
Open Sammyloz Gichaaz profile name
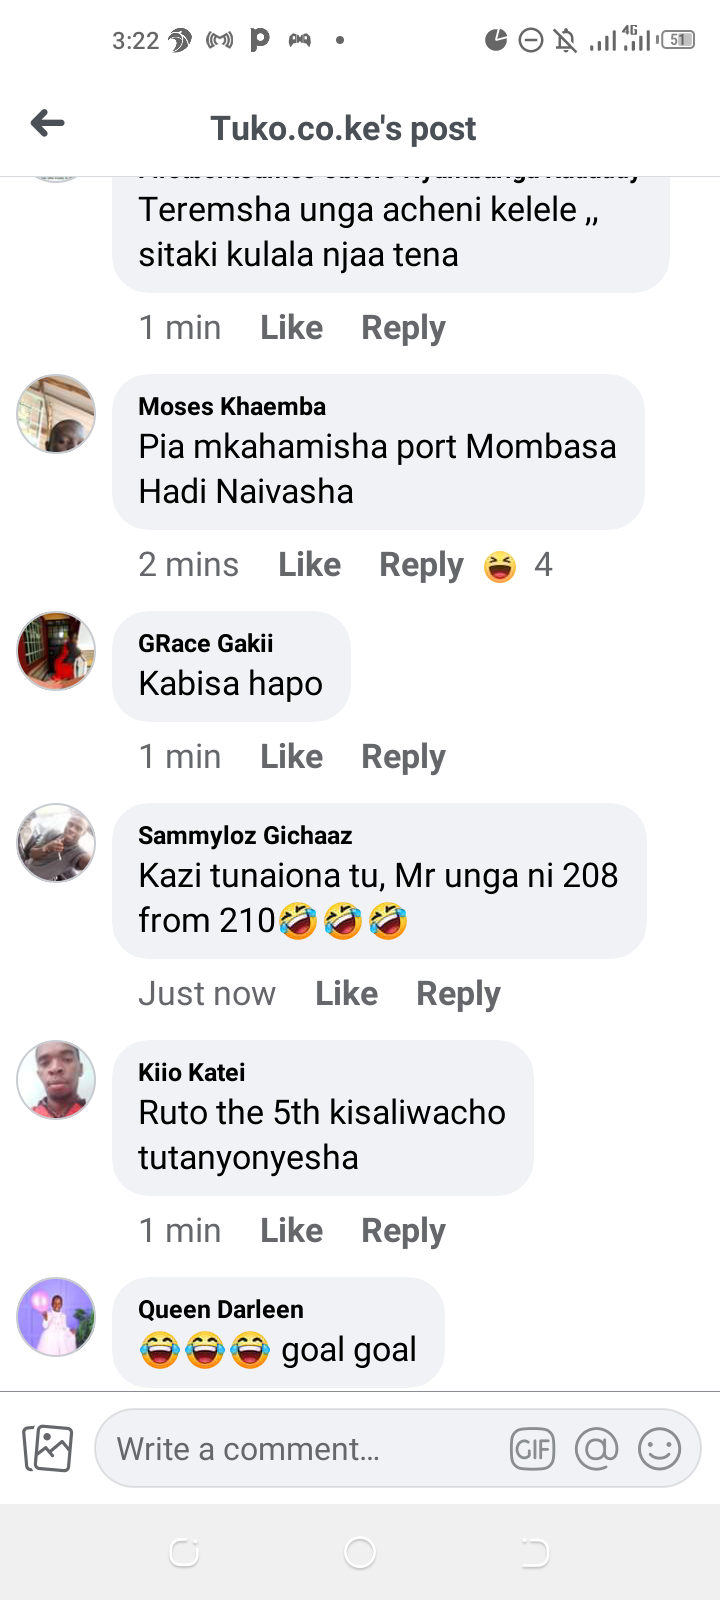[245, 835]
